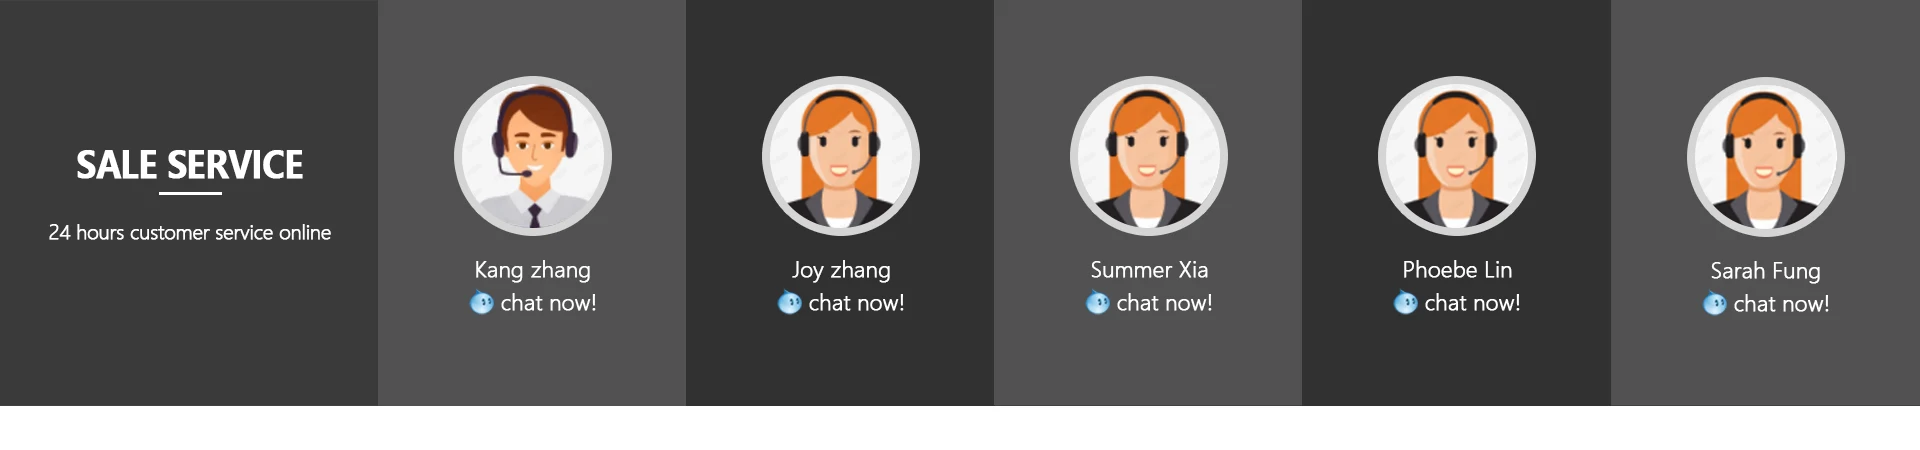Screen dimensions: 1920x450
Task: Click the SALE SERVICE heading
Action: pyautogui.click(x=190, y=165)
